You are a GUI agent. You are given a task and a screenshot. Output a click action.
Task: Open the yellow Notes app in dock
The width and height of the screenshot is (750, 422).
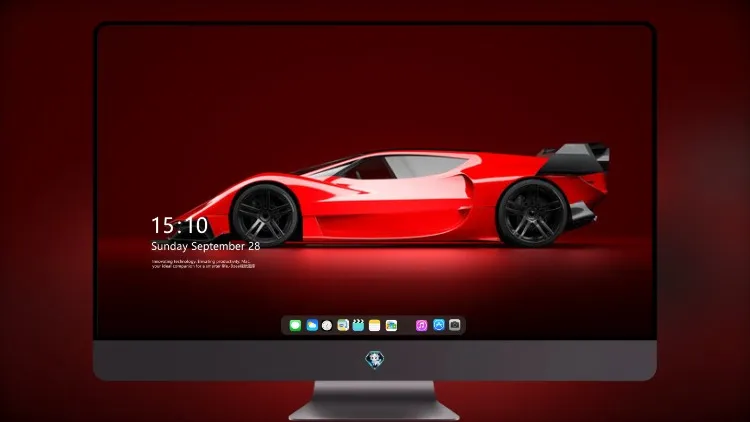tap(375, 325)
